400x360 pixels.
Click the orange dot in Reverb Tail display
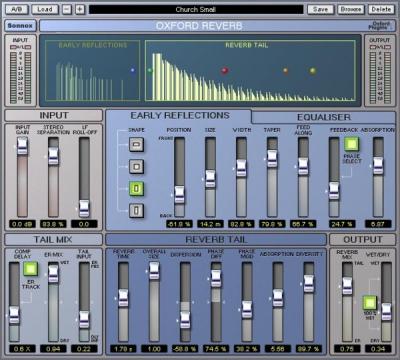(x=285, y=70)
